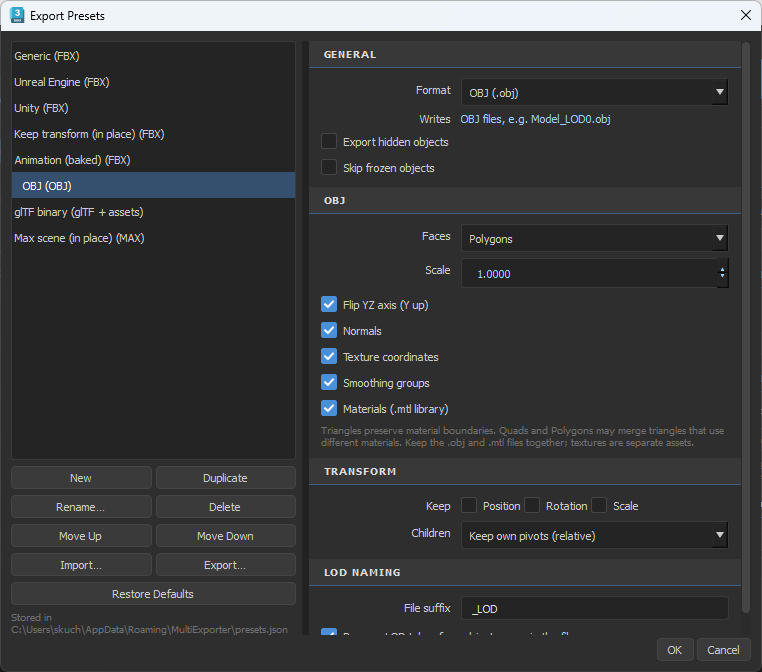Screen dimensions: 762x672
Task: Click the 'OBJ files, e.g. Model_LOD0.obj' text
Action: 536,119
